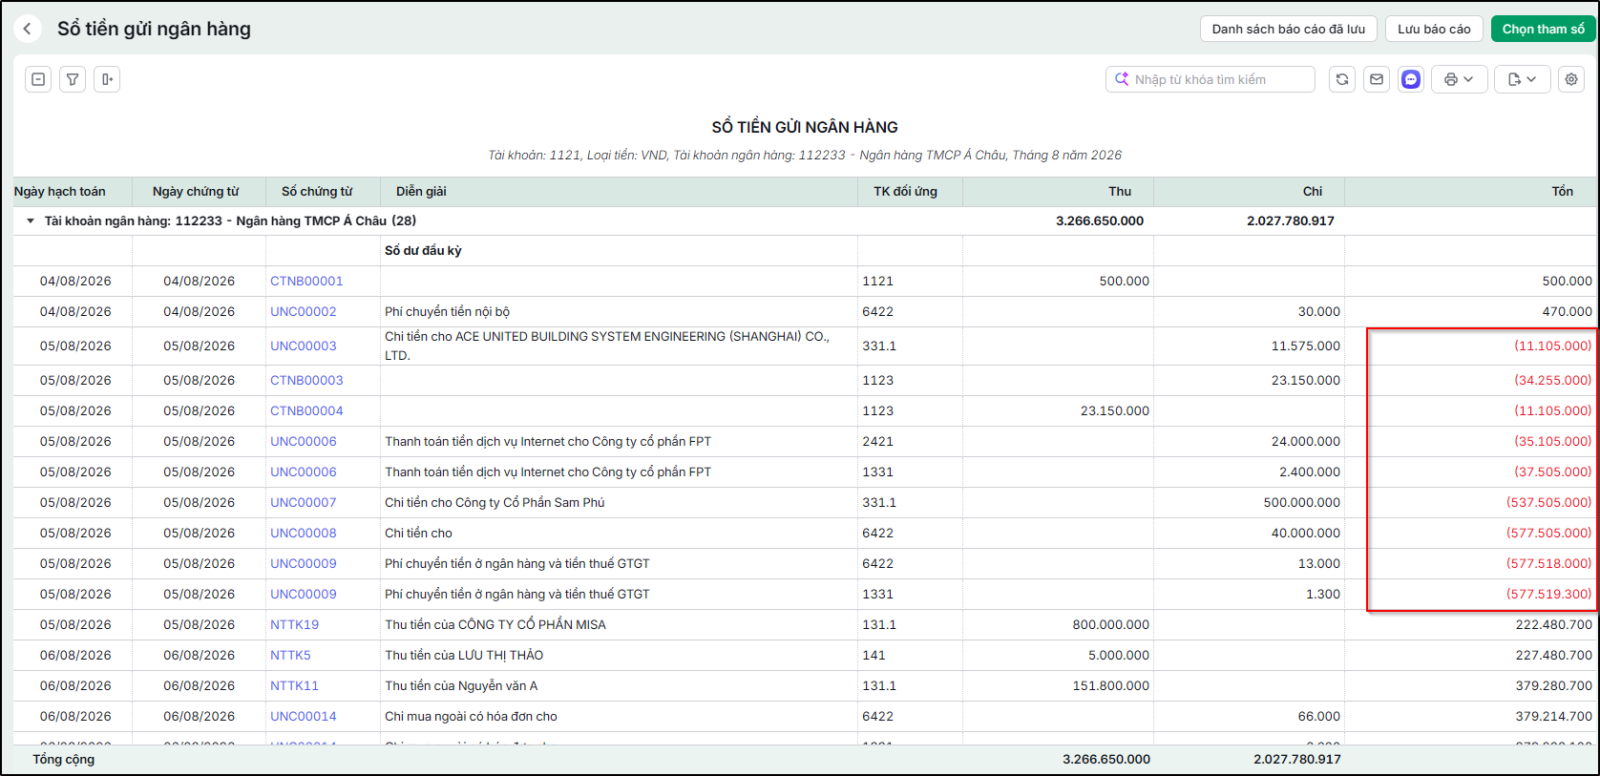Go back using the left arrow icon
Viewport: 1600px width, 776px height.
[27, 29]
